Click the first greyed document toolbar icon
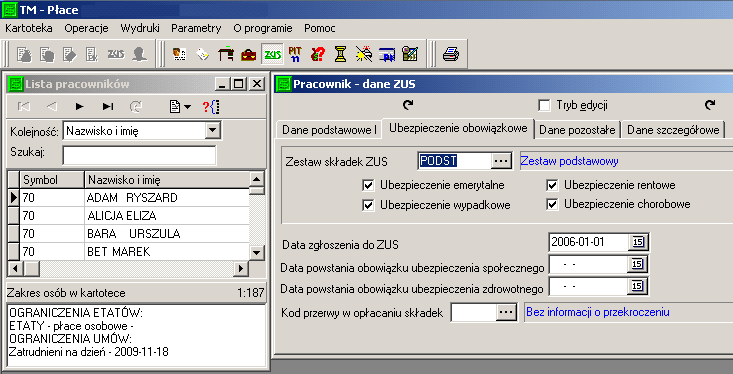The height and width of the screenshot is (374, 733). click(x=24, y=55)
